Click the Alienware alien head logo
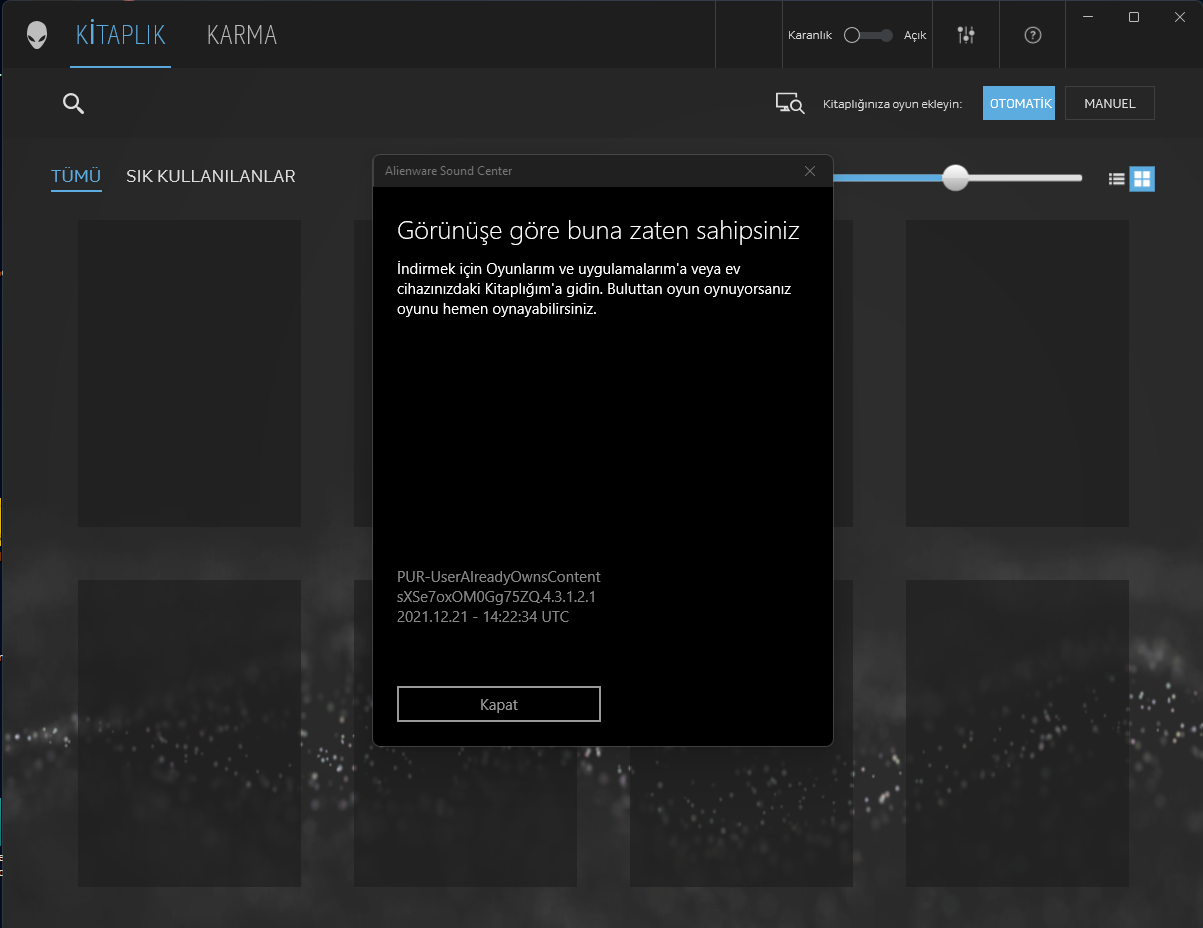 click(37, 35)
